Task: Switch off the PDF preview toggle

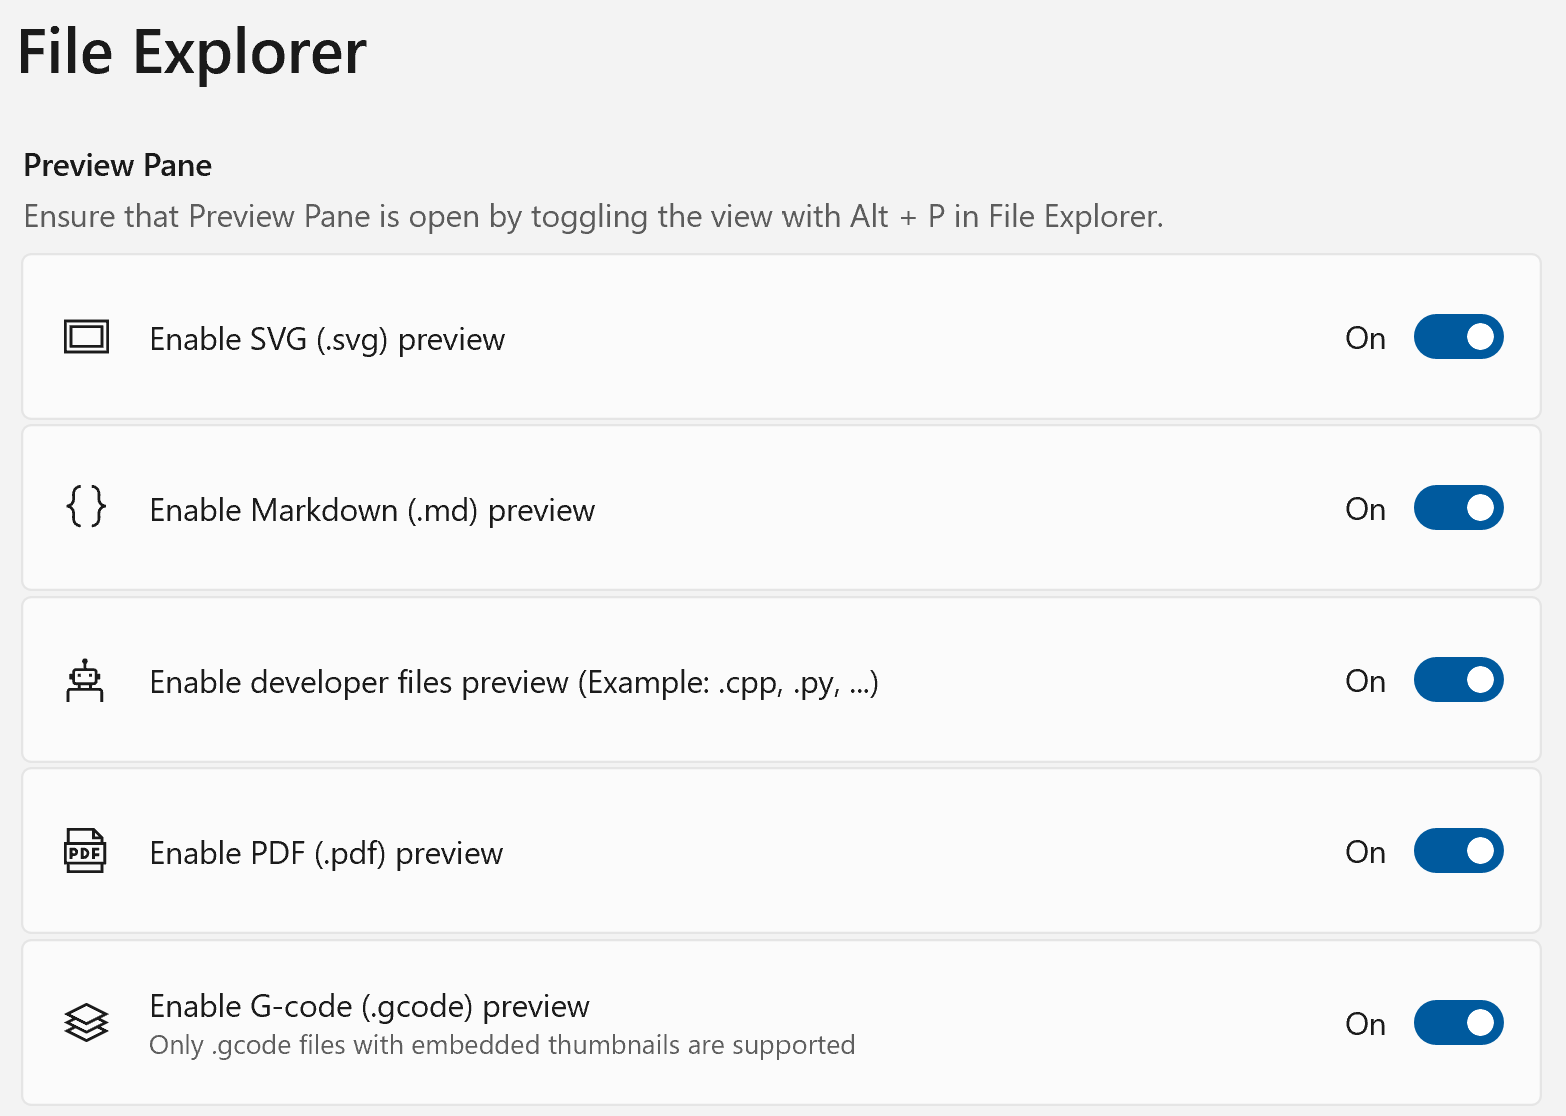Action: click(x=1458, y=851)
